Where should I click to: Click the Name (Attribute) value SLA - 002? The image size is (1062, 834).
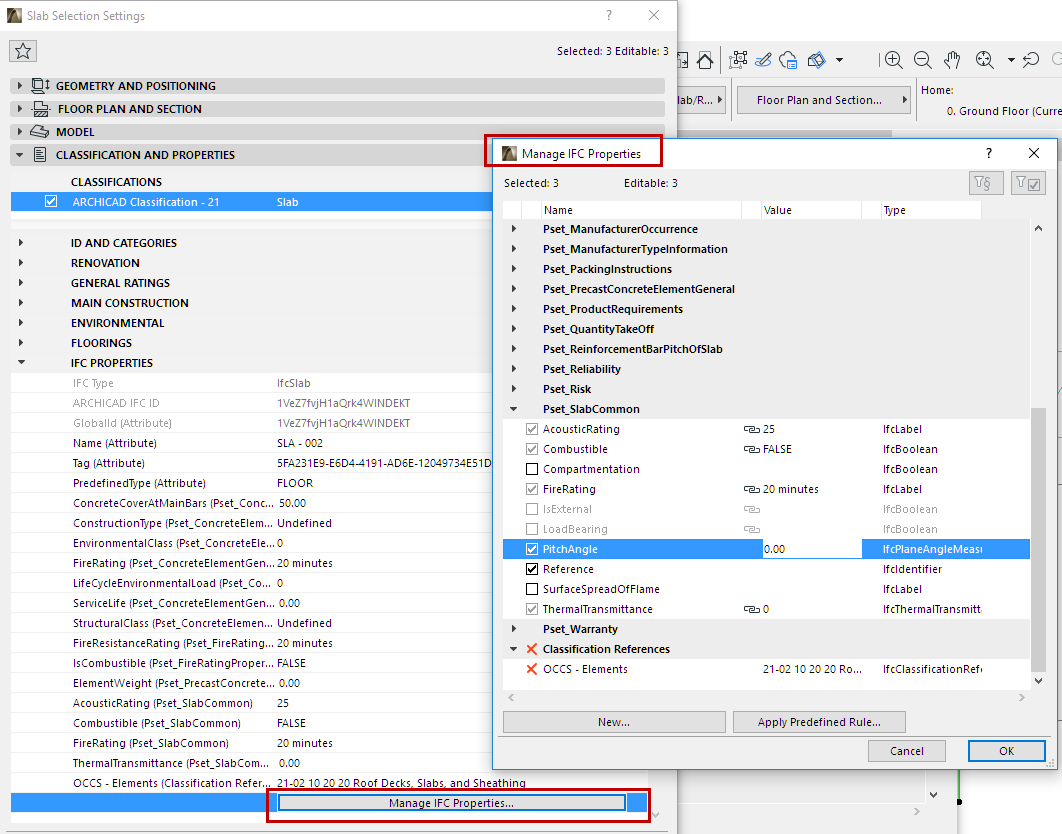(300, 443)
